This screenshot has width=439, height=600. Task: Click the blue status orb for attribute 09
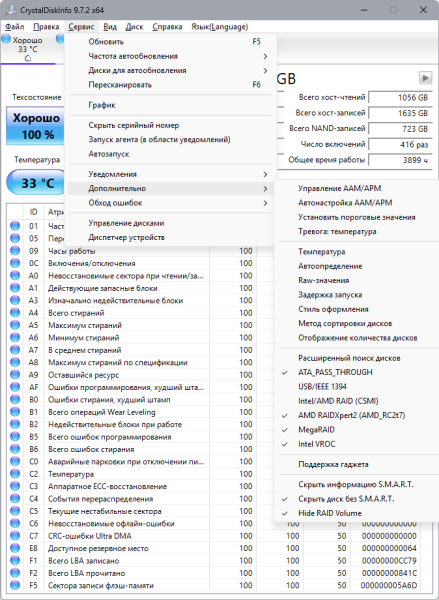point(15,251)
